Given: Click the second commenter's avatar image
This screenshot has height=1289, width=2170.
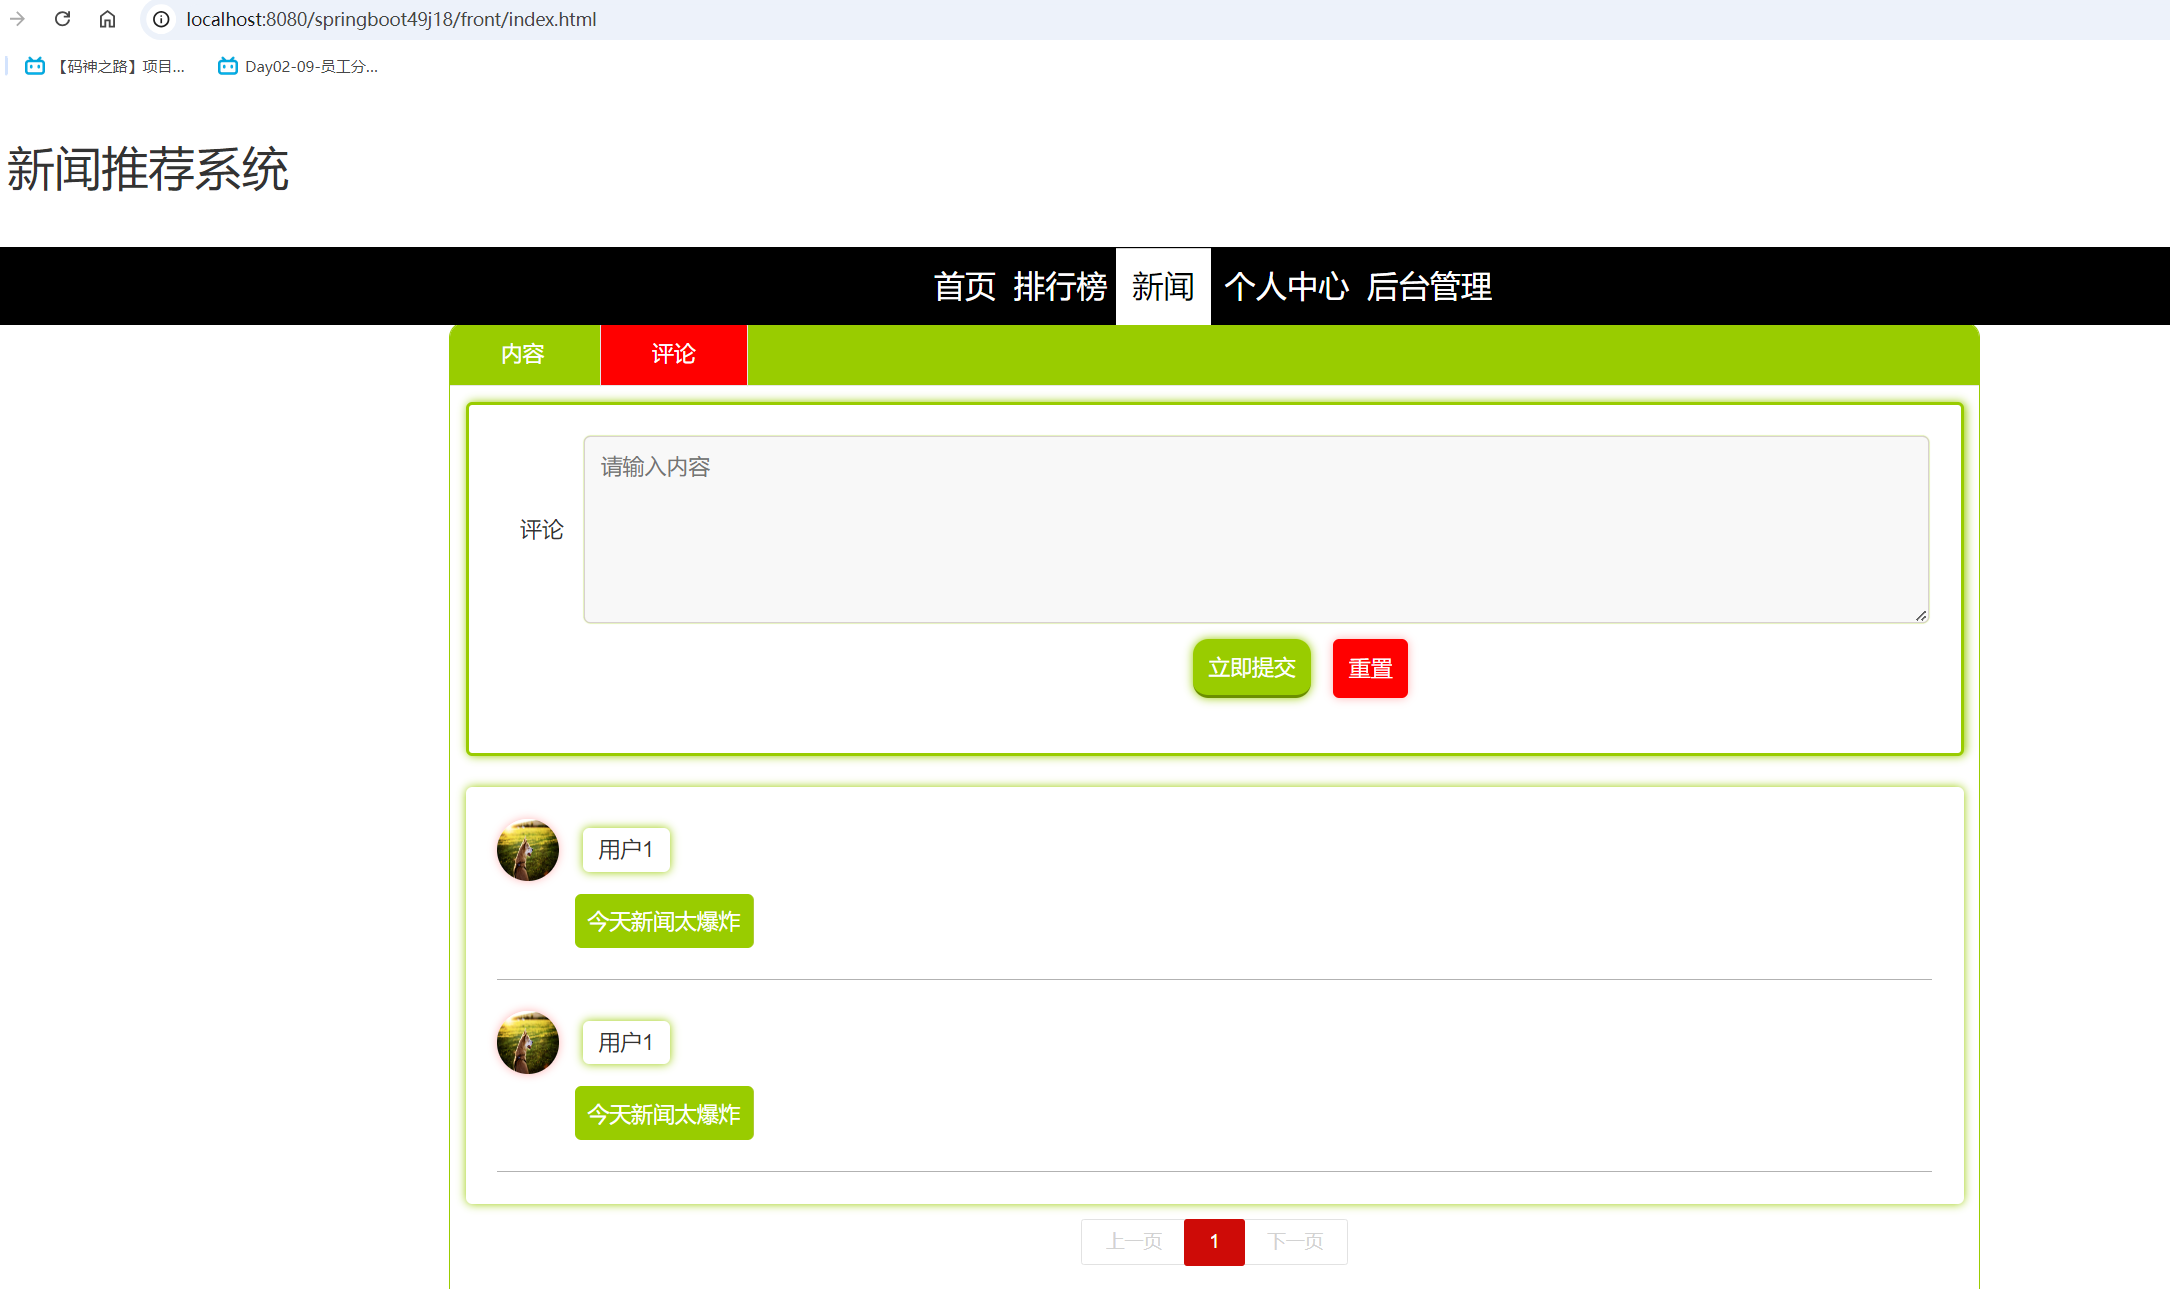Looking at the screenshot, I should [527, 1043].
